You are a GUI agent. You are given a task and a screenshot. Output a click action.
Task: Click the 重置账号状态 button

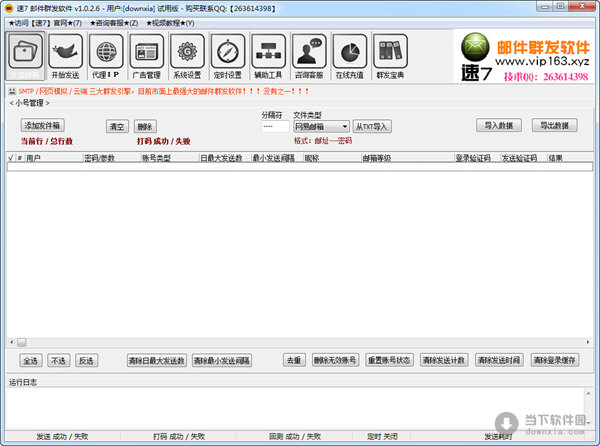[x=389, y=360]
